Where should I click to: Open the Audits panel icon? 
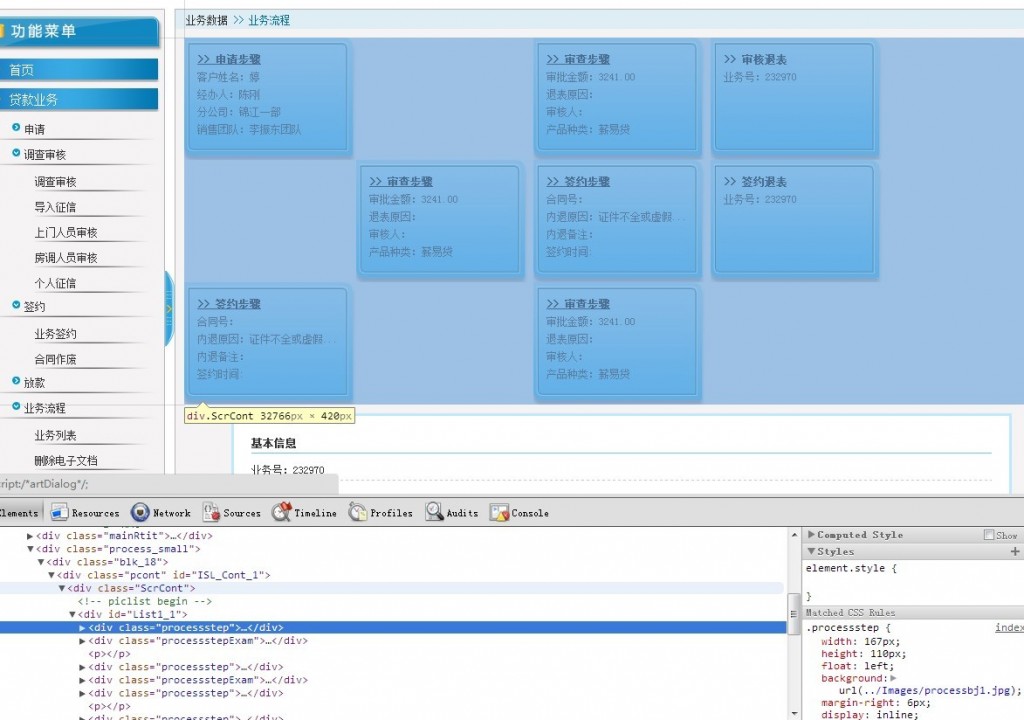pyautogui.click(x=434, y=512)
